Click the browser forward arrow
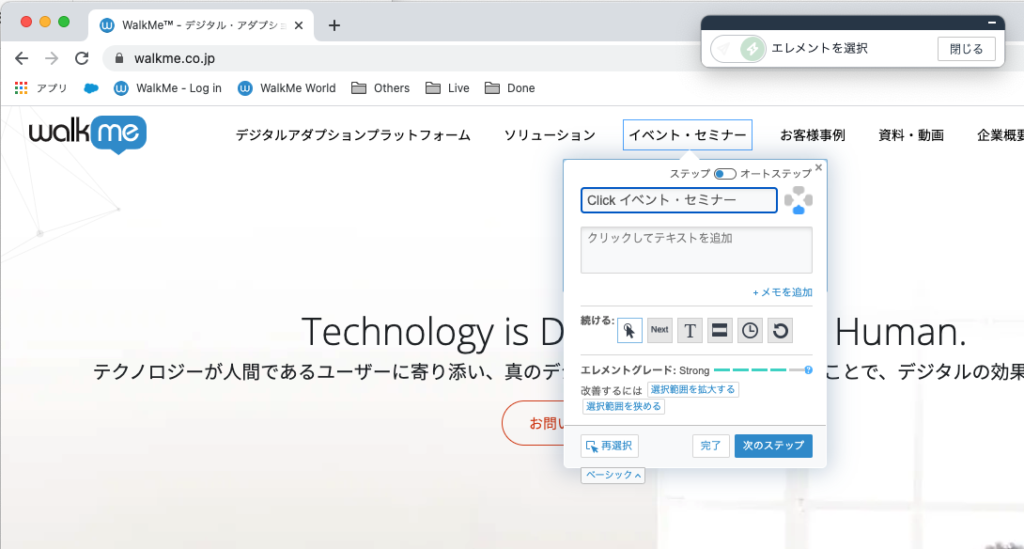 (x=52, y=58)
